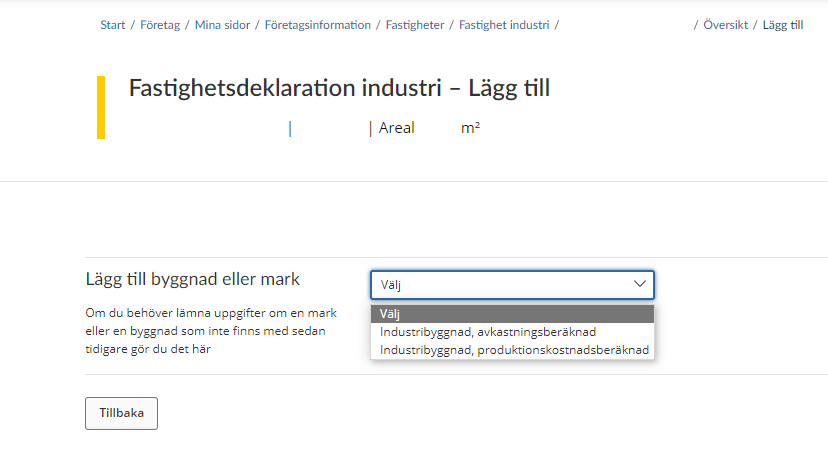Navigate to Mina sidor breadcrumb
Viewport: 828px width, 469px height.
[x=222, y=25]
